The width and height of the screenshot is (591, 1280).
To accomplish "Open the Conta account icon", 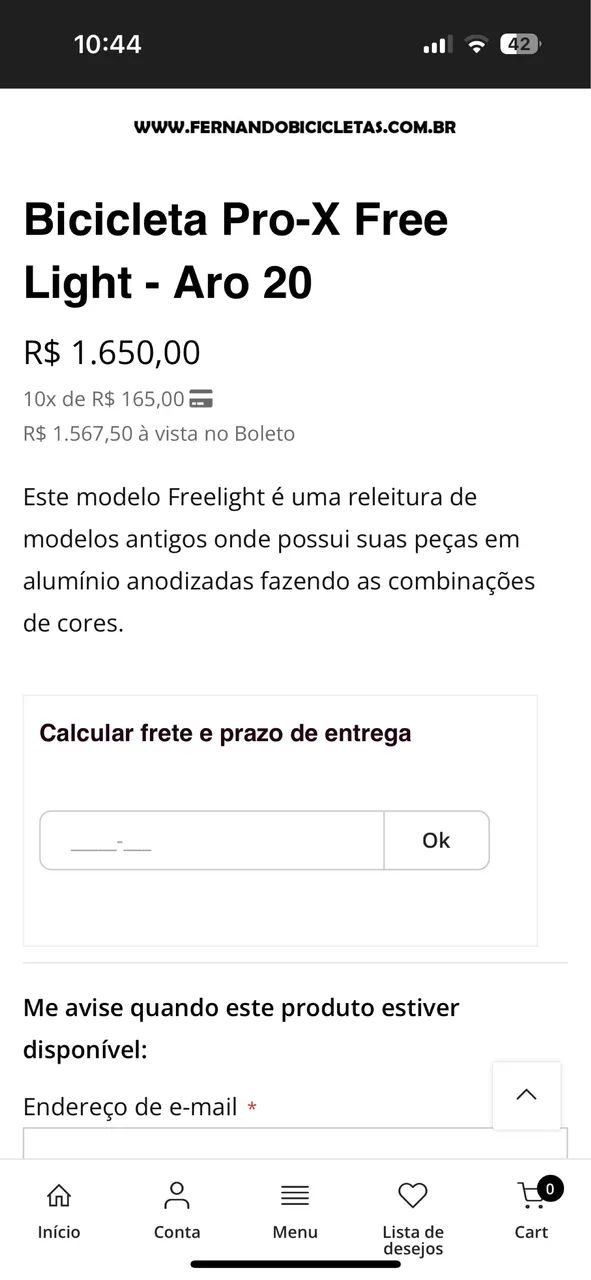I will click(177, 1195).
